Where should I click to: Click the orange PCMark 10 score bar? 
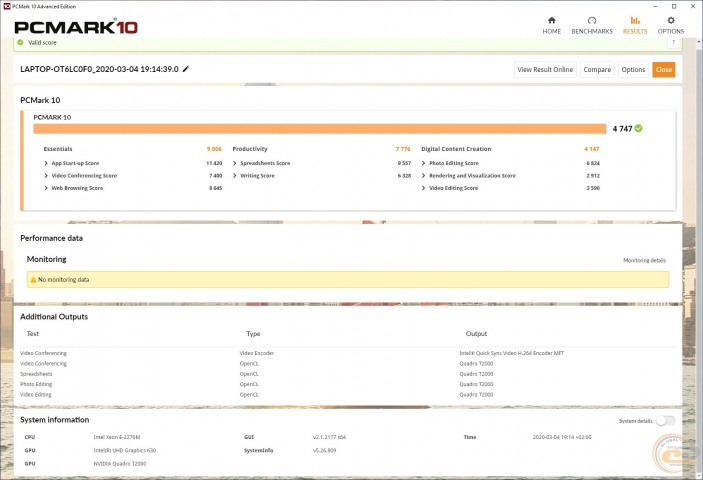coord(319,129)
